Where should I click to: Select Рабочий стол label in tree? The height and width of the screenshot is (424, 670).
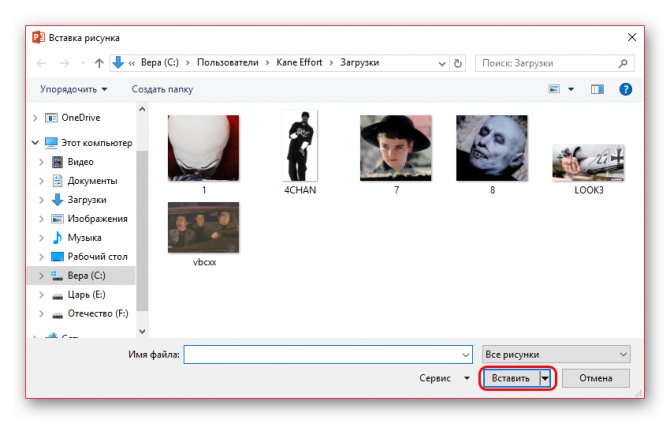pos(97,256)
